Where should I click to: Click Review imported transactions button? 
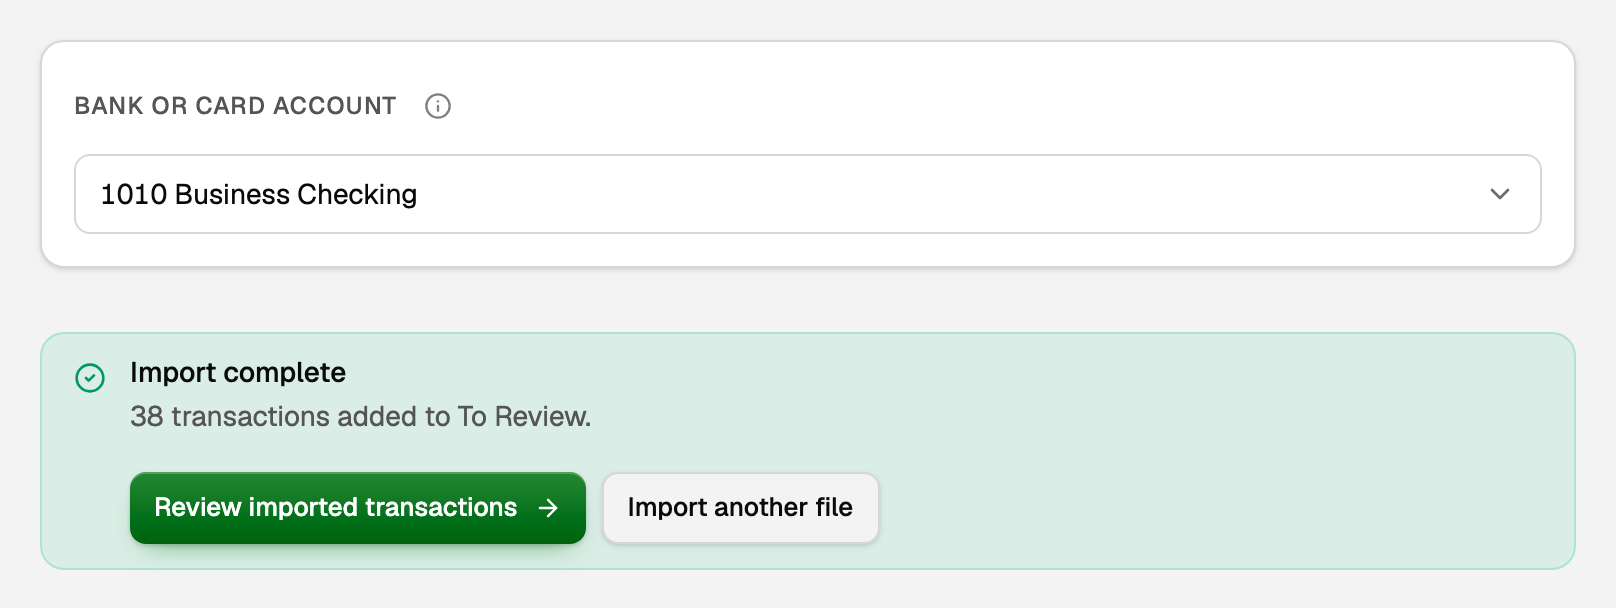pos(358,508)
